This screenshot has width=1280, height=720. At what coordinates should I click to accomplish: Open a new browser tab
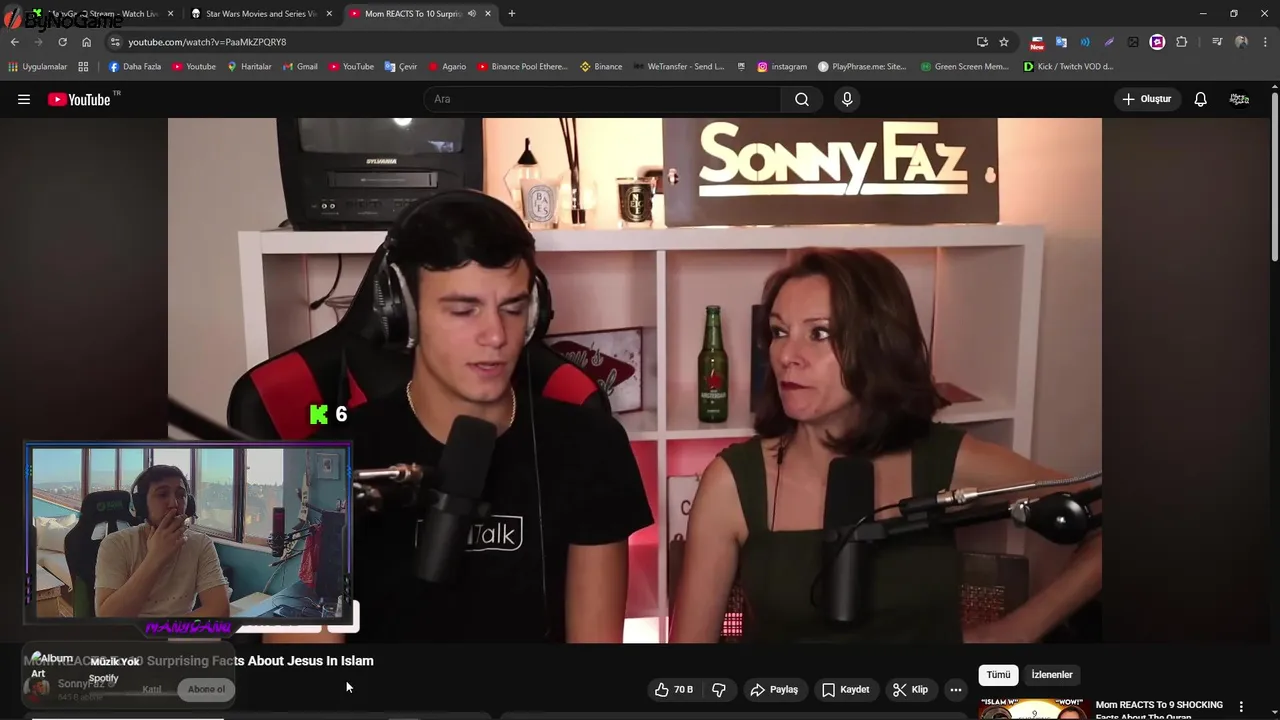[512, 14]
